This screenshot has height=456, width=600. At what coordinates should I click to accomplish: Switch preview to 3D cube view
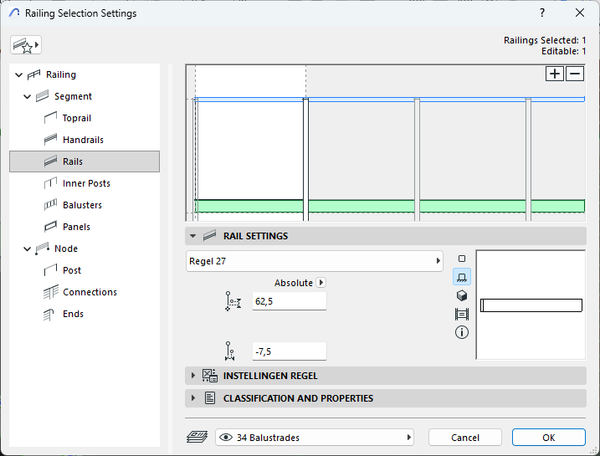point(462,295)
